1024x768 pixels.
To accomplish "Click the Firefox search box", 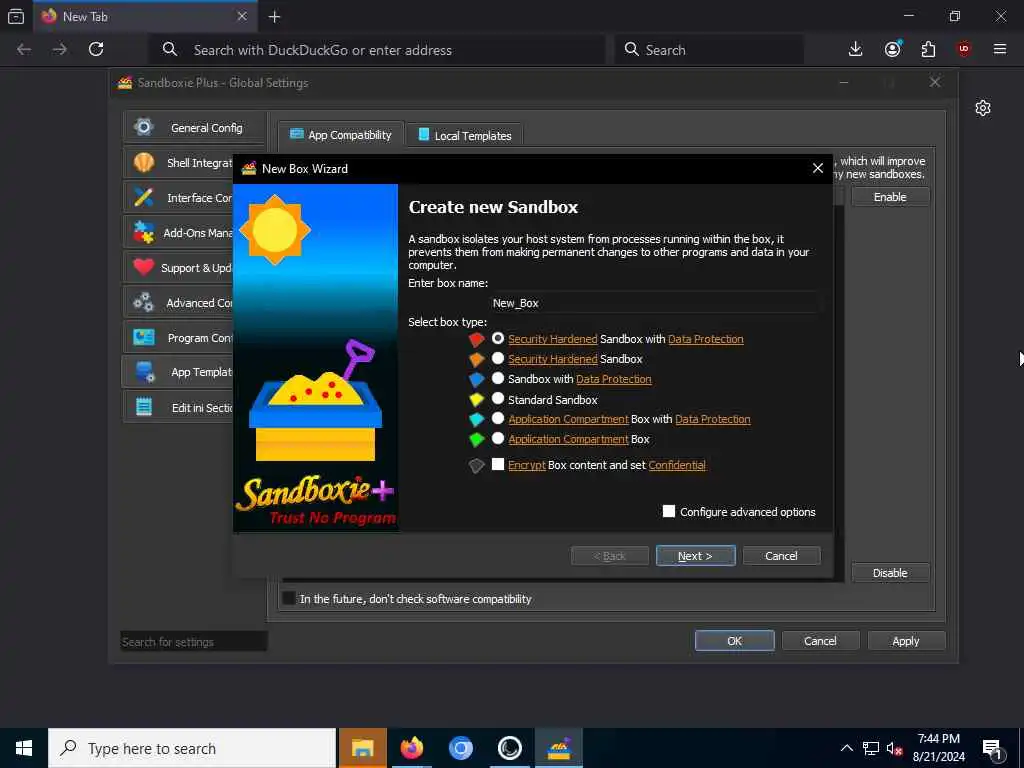I will [x=709, y=50].
